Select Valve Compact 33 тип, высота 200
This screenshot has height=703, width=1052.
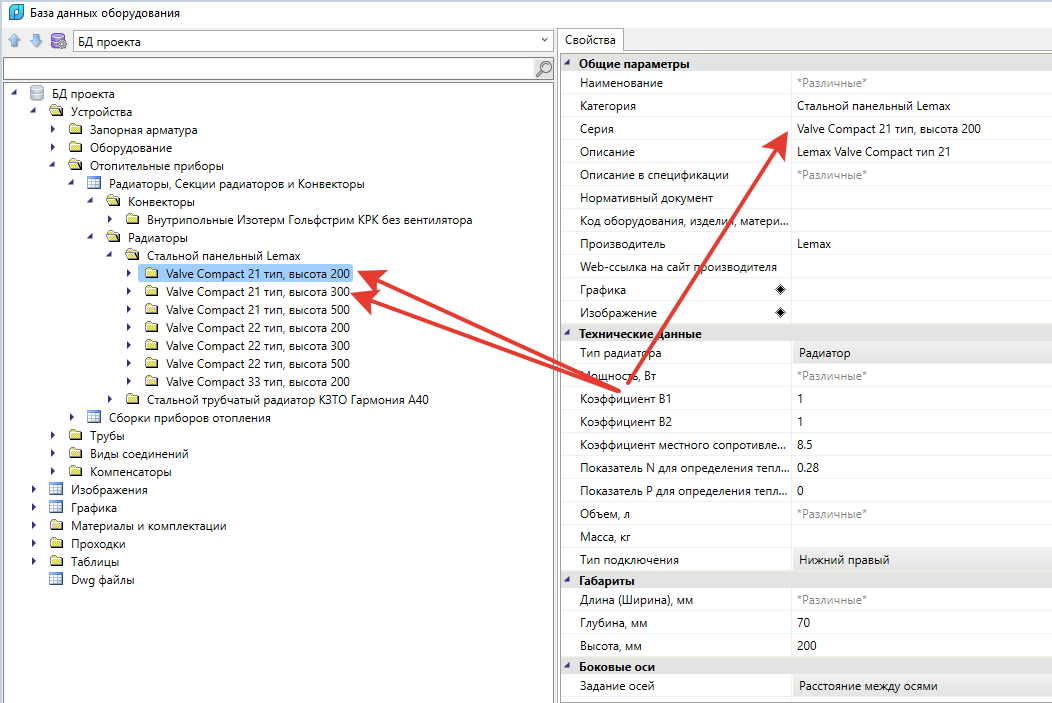point(258,382)
